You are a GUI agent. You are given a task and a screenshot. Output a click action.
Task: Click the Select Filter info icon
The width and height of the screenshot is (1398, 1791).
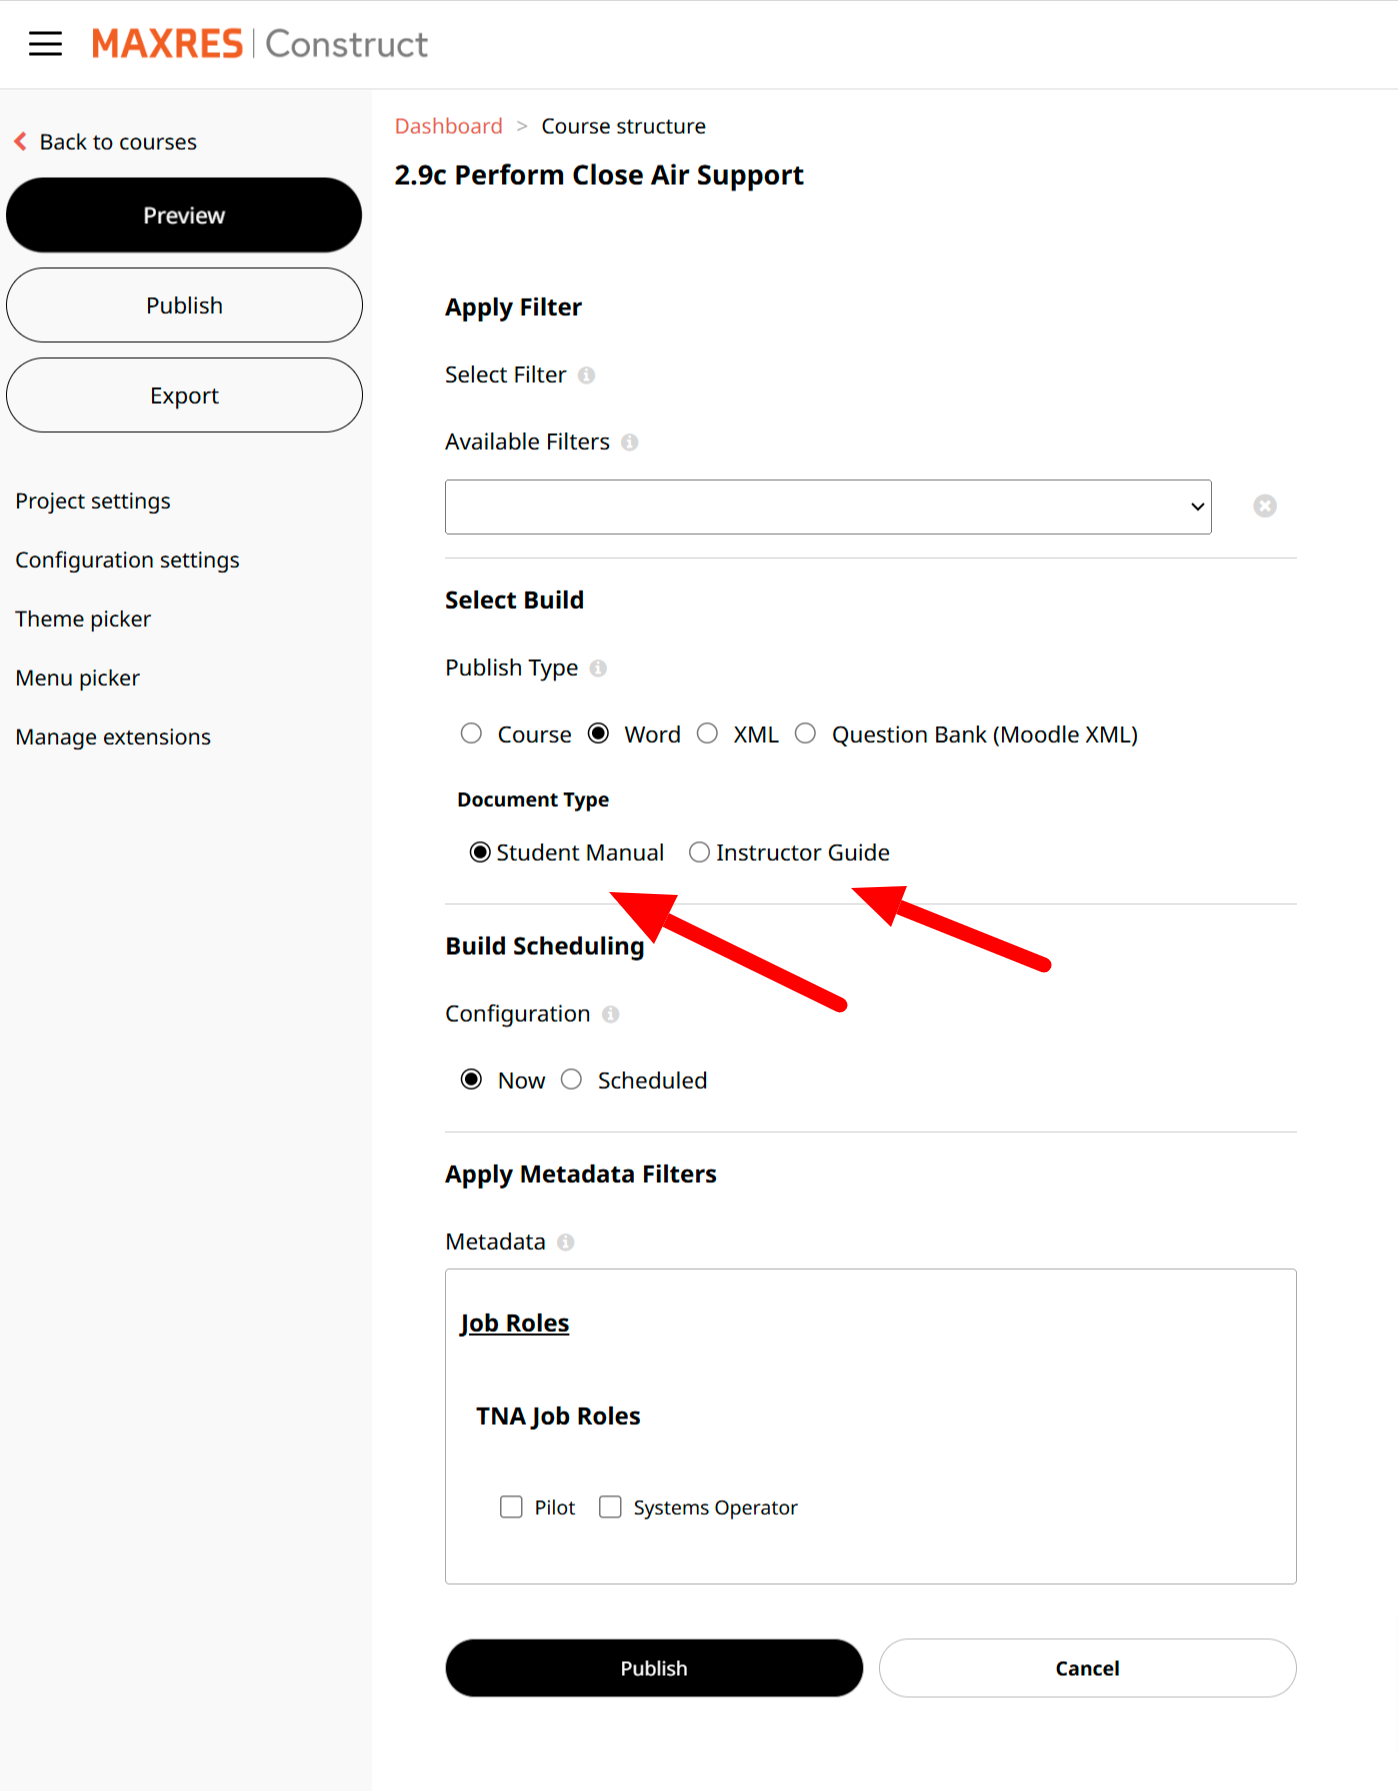pos(587,375)
